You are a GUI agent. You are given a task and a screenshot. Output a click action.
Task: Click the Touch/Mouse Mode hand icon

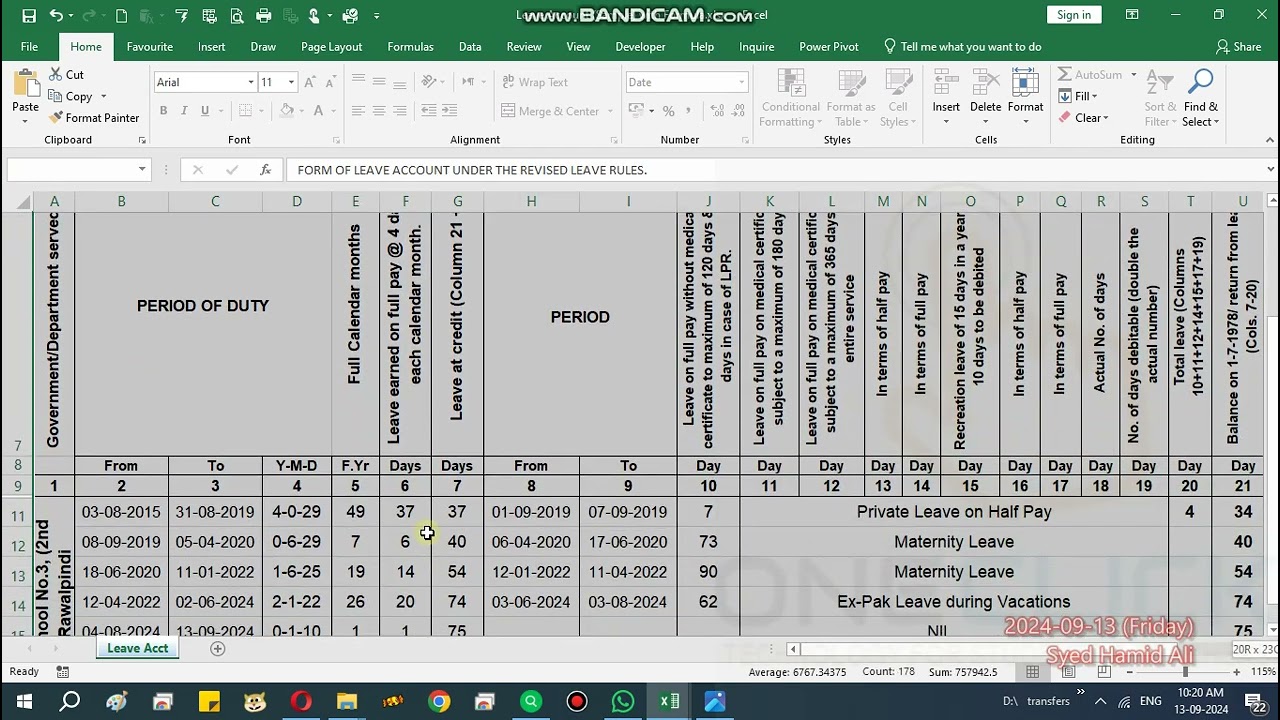coord(315,15)
